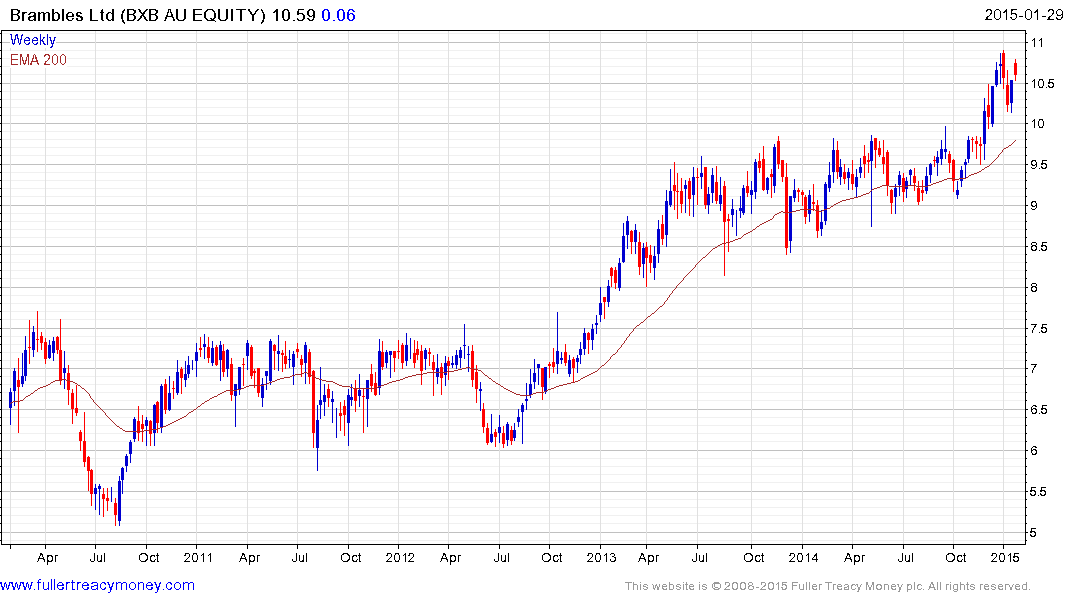Click the chart title Brambles Ltd (BXB AU EQUITY)
1075x600 pixels.
(x=137, y=15)
